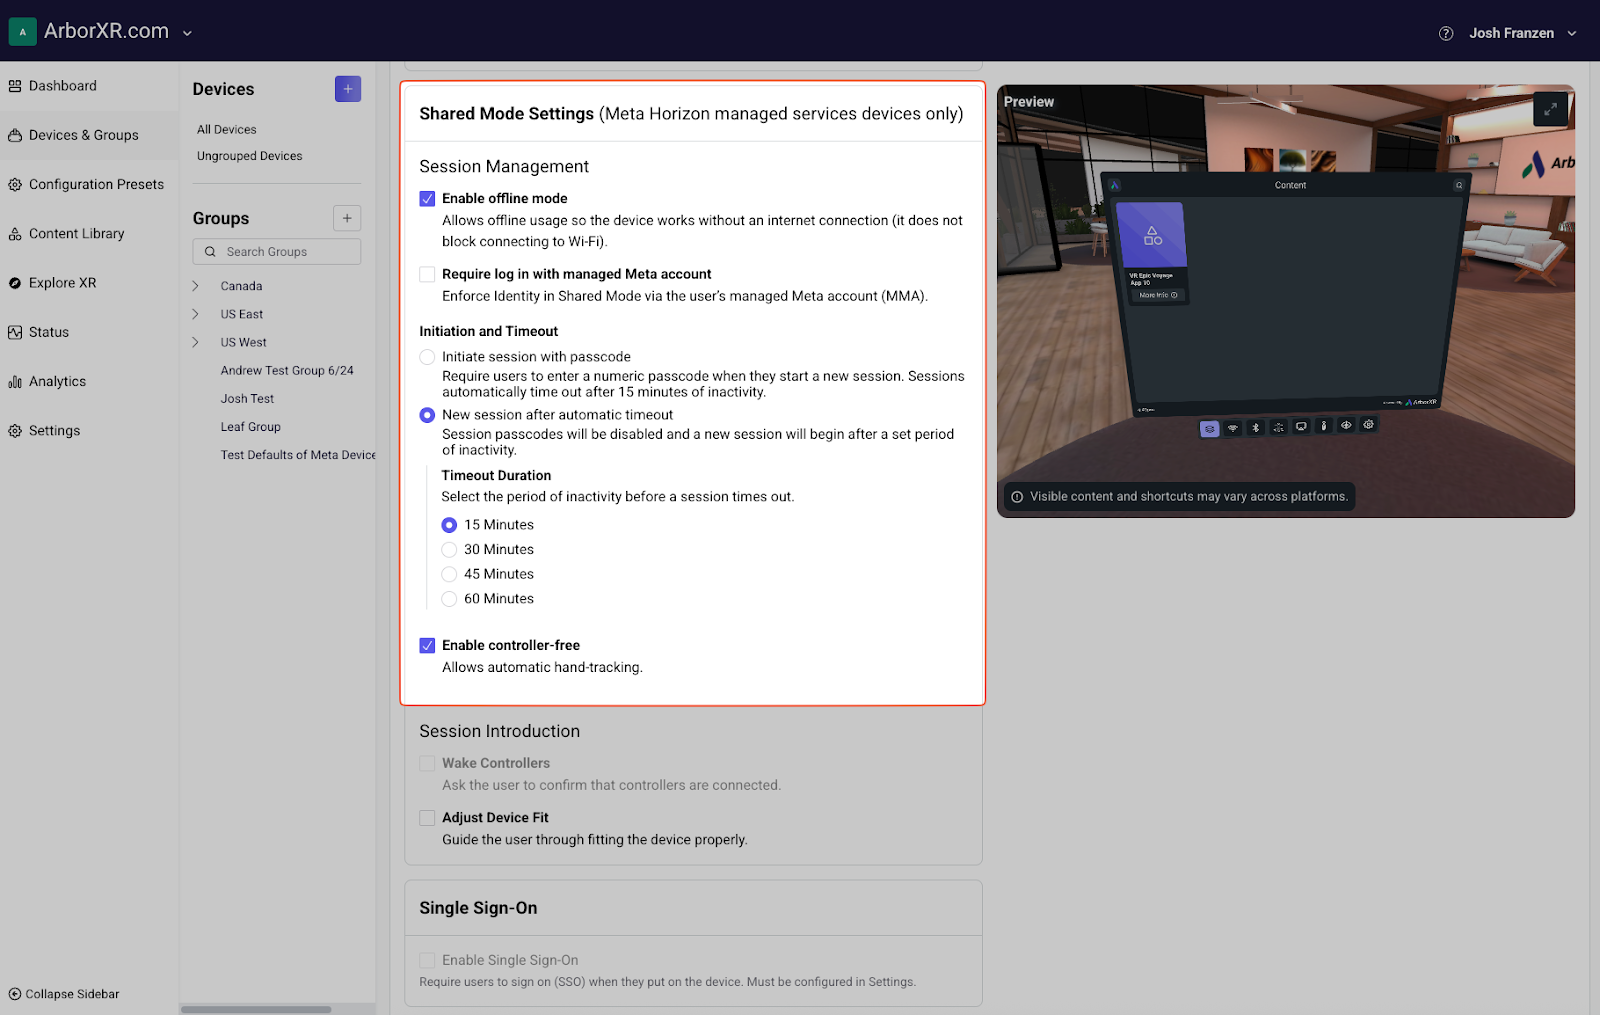Click the horizontal scrollbar under groups panel
Viewport: 1600px width, 1015px height.
coord(256,1009)
